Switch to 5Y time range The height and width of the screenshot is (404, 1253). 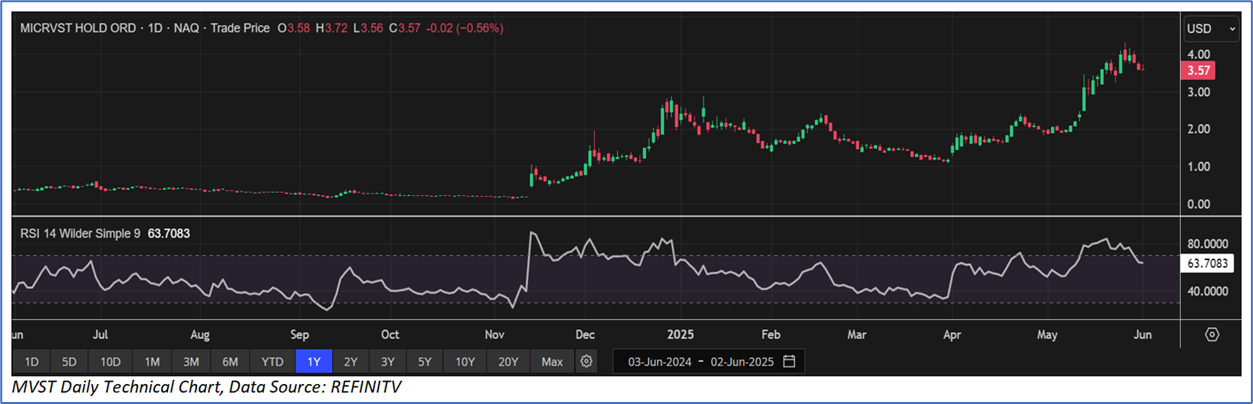point(425,361)
